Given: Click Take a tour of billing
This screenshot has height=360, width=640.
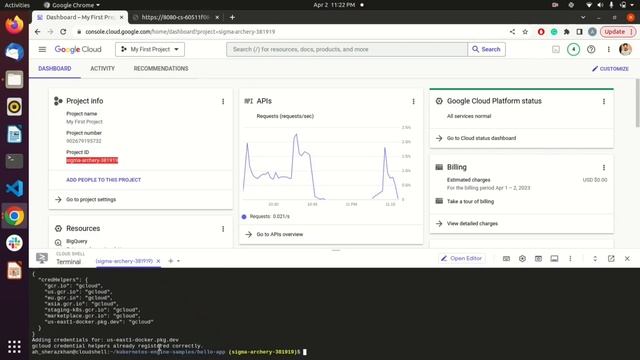Looking at the screenshot, I should click(470, 201).
